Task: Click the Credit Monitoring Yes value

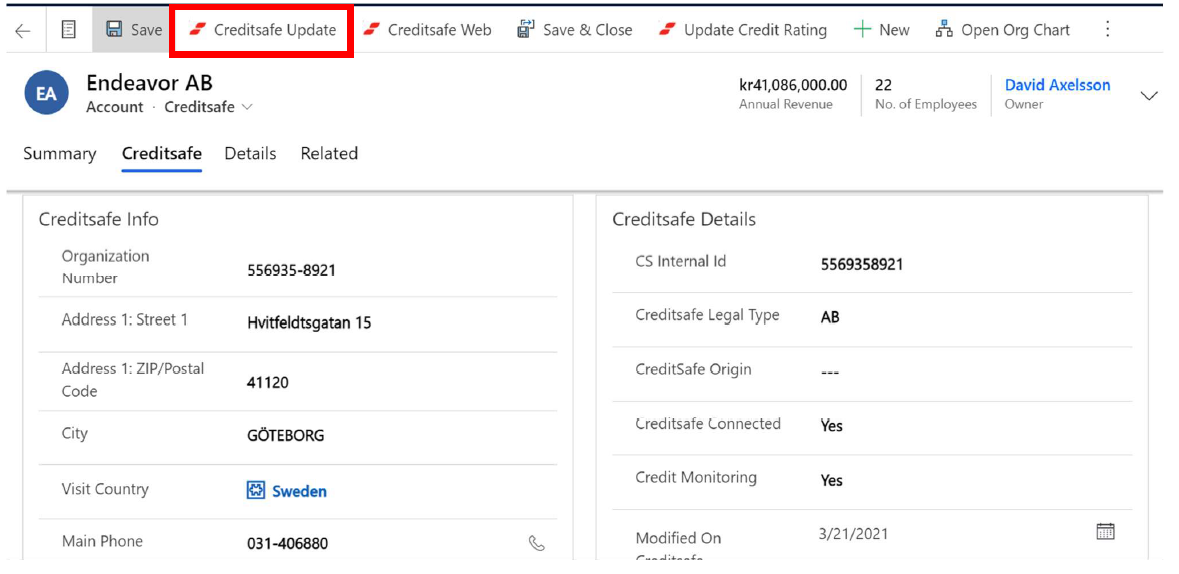Action: click(x=832, y=481)
